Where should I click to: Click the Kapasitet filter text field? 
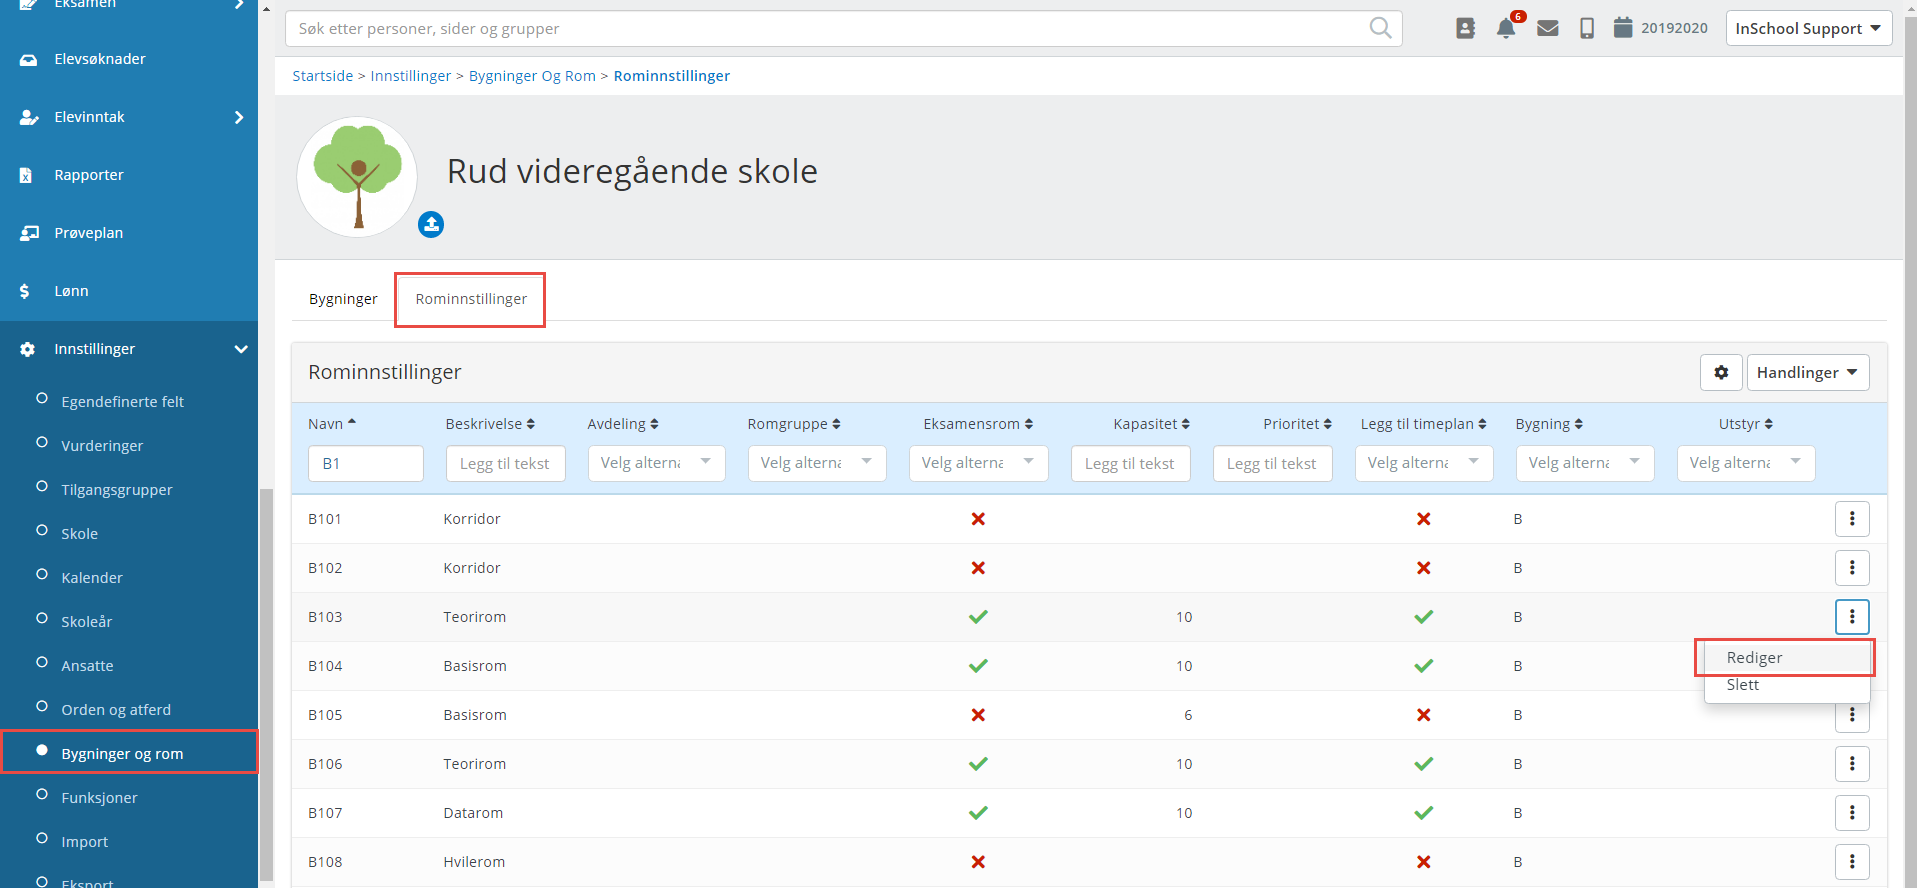click(1130, 463)
